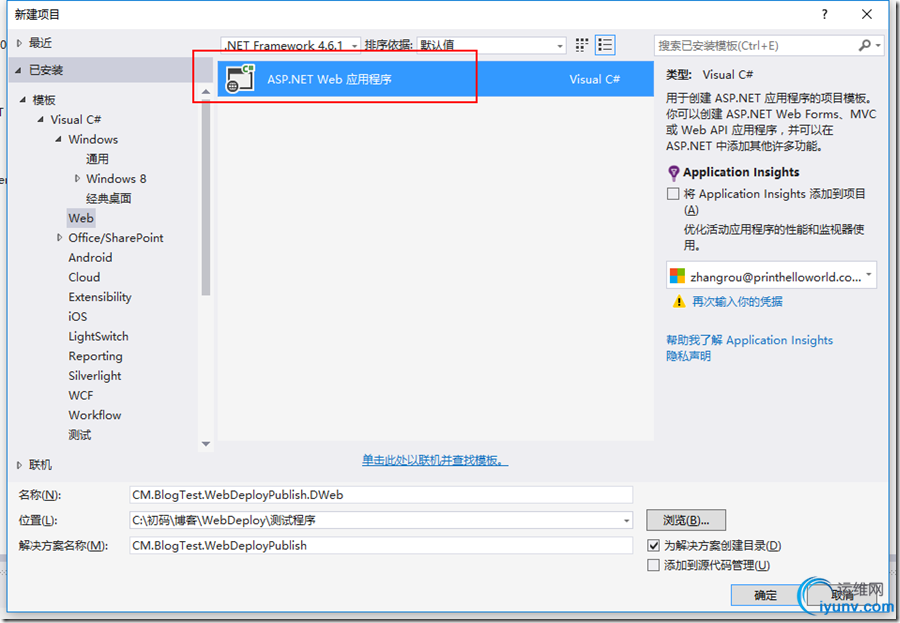Expand the Office/SharePoint tree node
Screen dimensions: 900x623
pyautogui.click(x=59, y=238)
